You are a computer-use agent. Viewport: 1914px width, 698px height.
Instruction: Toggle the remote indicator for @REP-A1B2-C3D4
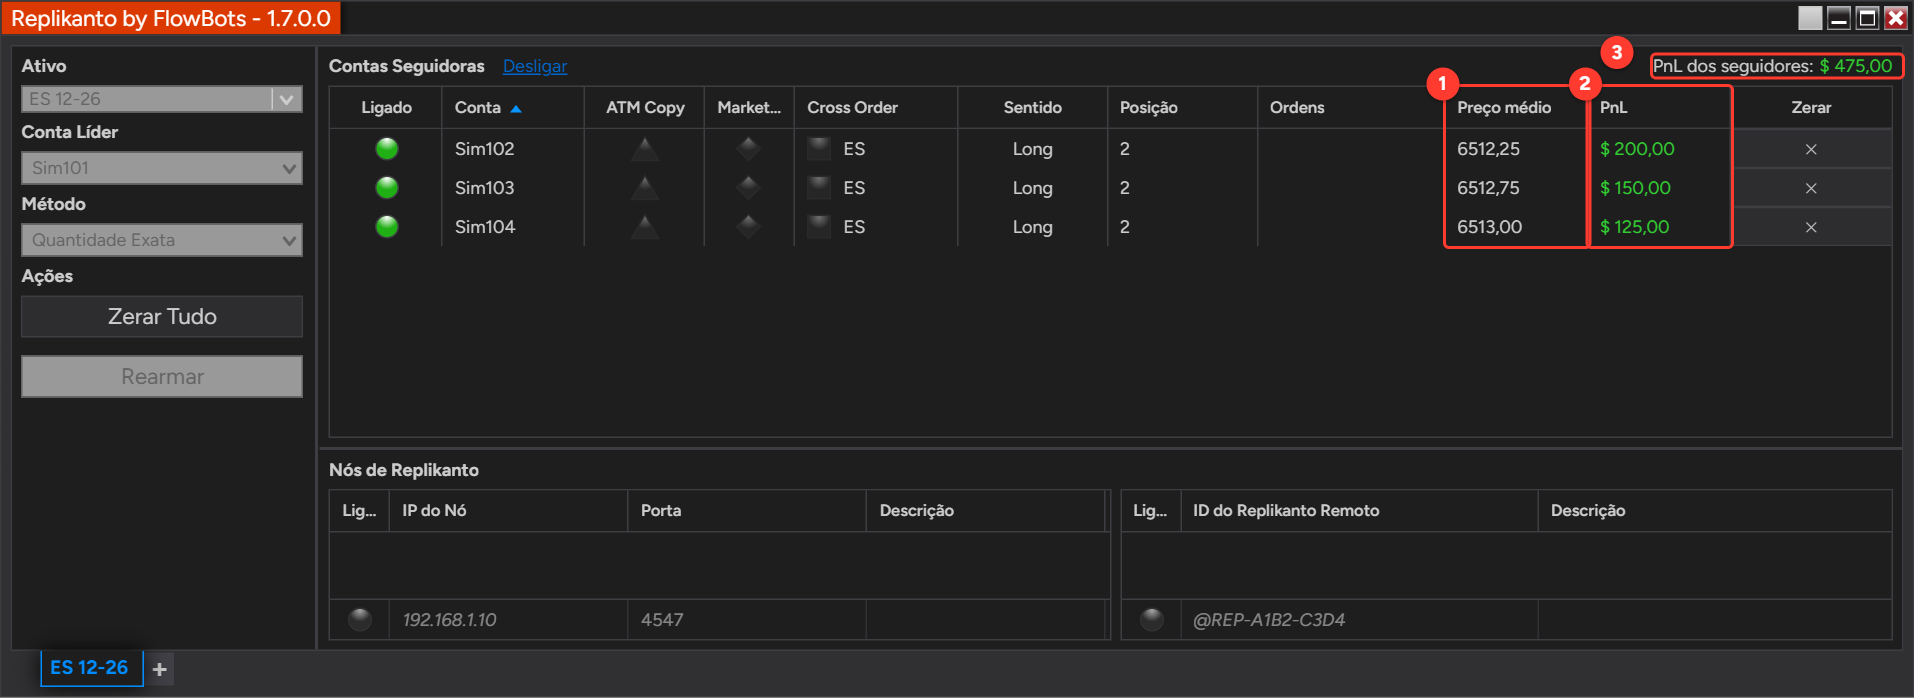1152,620
